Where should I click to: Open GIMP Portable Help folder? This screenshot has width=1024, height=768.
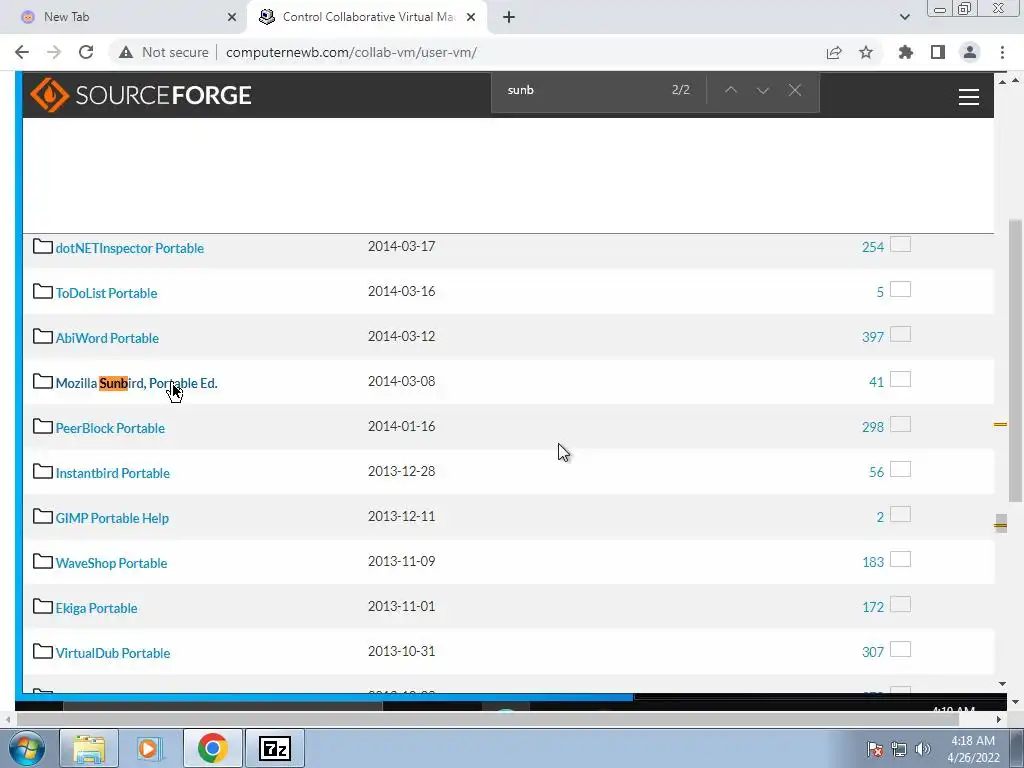coord(112,519)
